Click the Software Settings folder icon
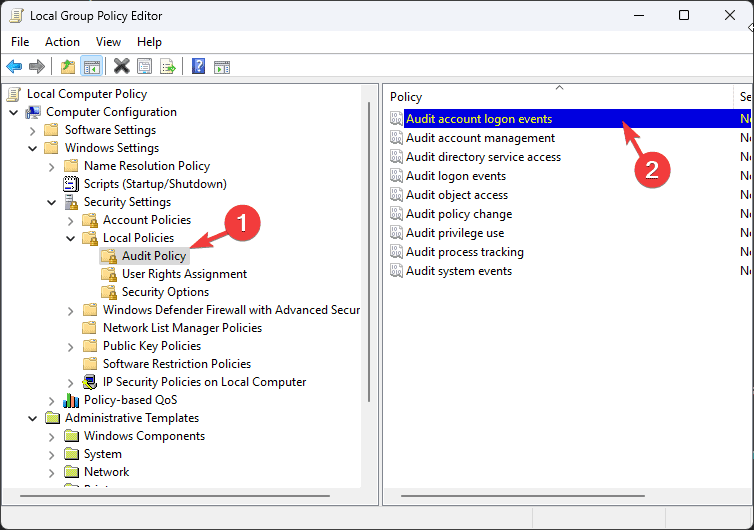The height and width of the screenshot is (530, 754). click(x=51, y=130)
